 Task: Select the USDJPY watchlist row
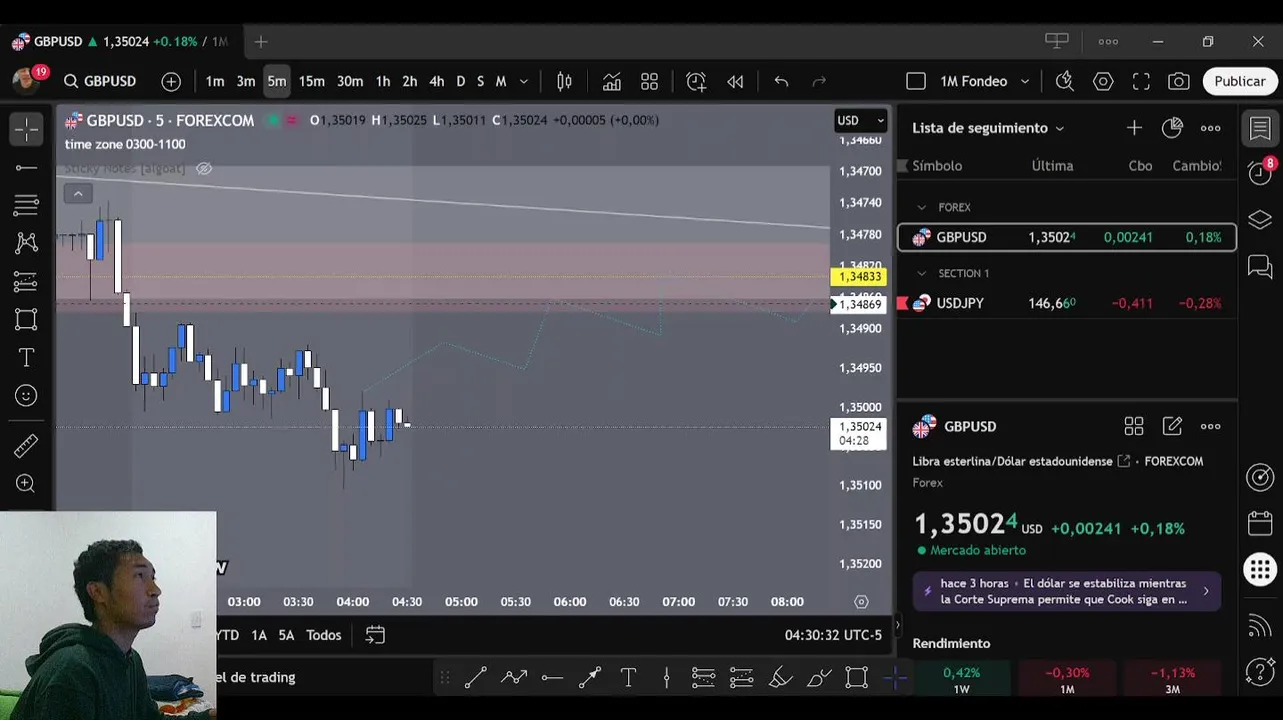1067,303
